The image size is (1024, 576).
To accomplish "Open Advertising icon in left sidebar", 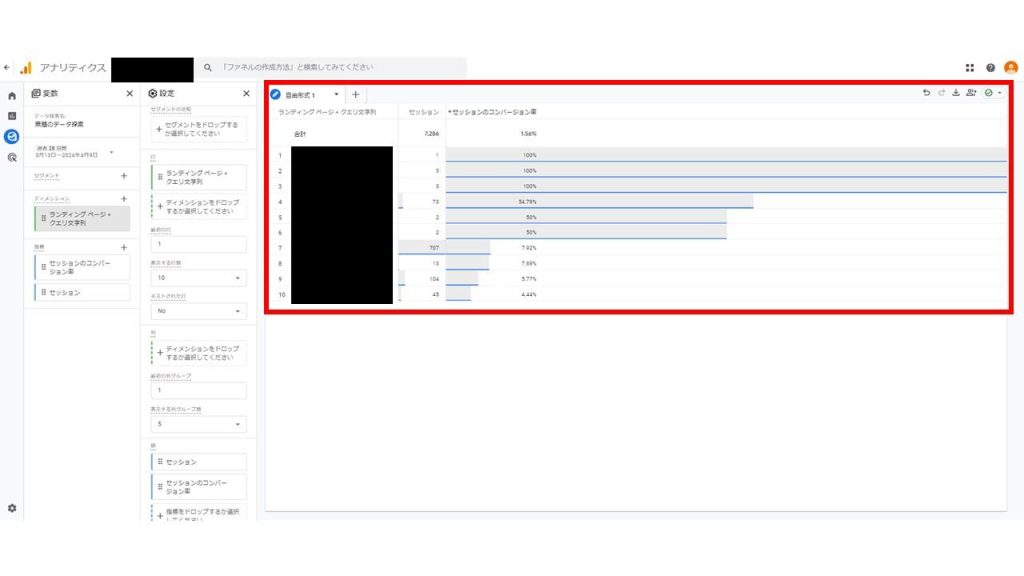I will point(12,157).
